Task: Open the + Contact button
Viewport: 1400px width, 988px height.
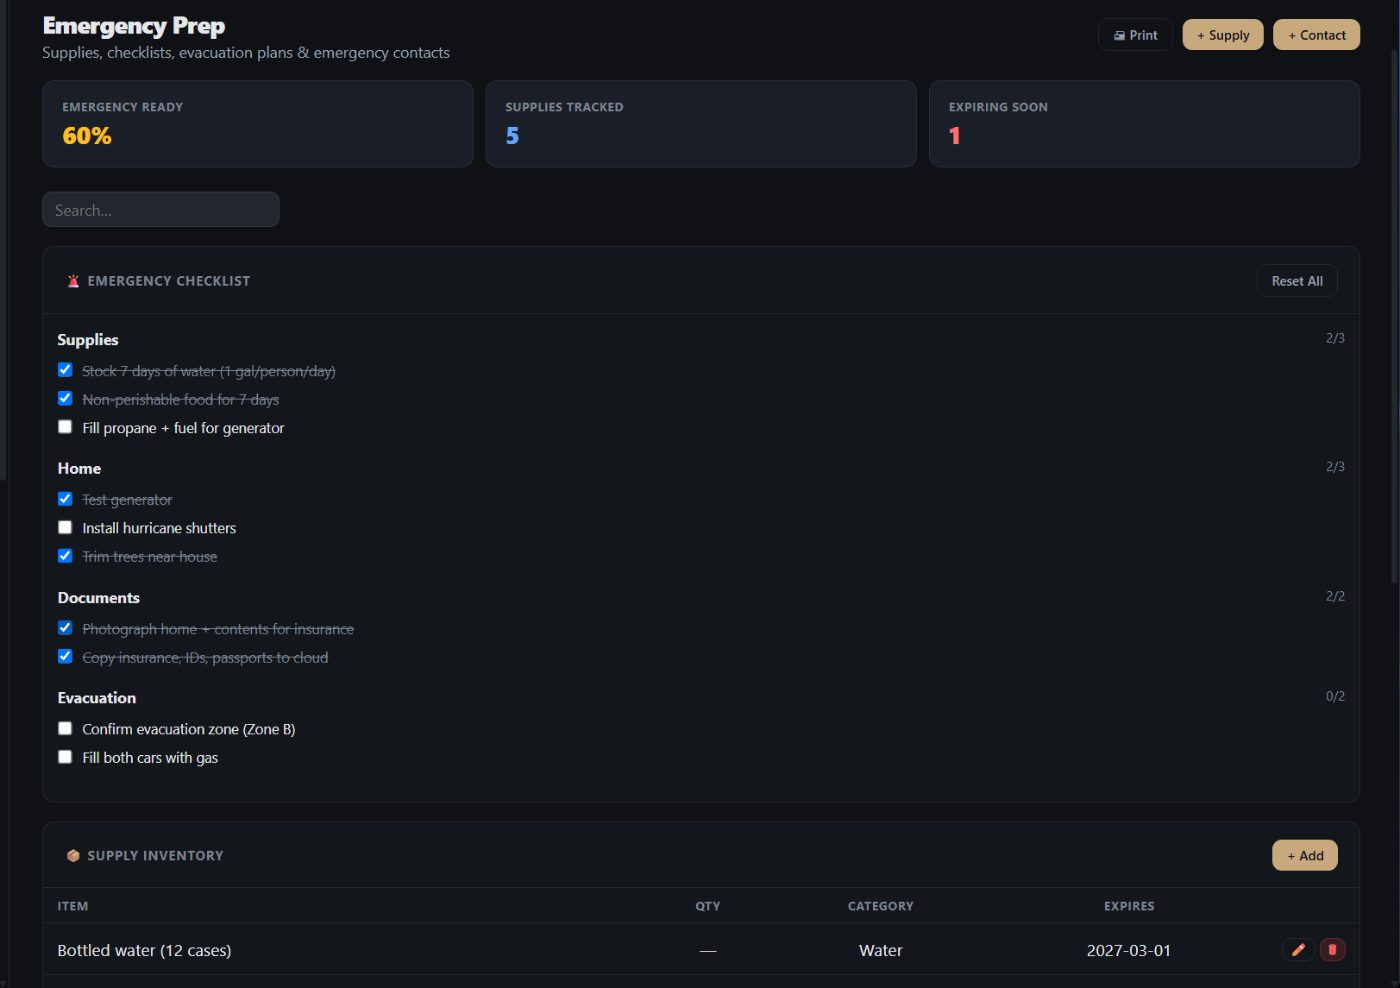Action: 1316,35
